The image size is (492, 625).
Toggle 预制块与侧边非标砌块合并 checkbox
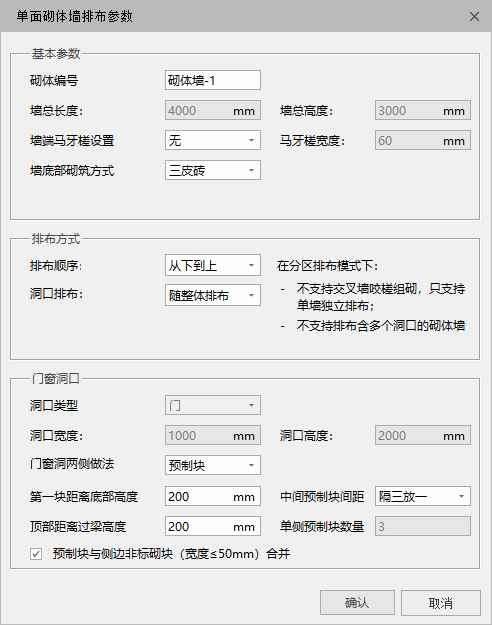(36, 554)
